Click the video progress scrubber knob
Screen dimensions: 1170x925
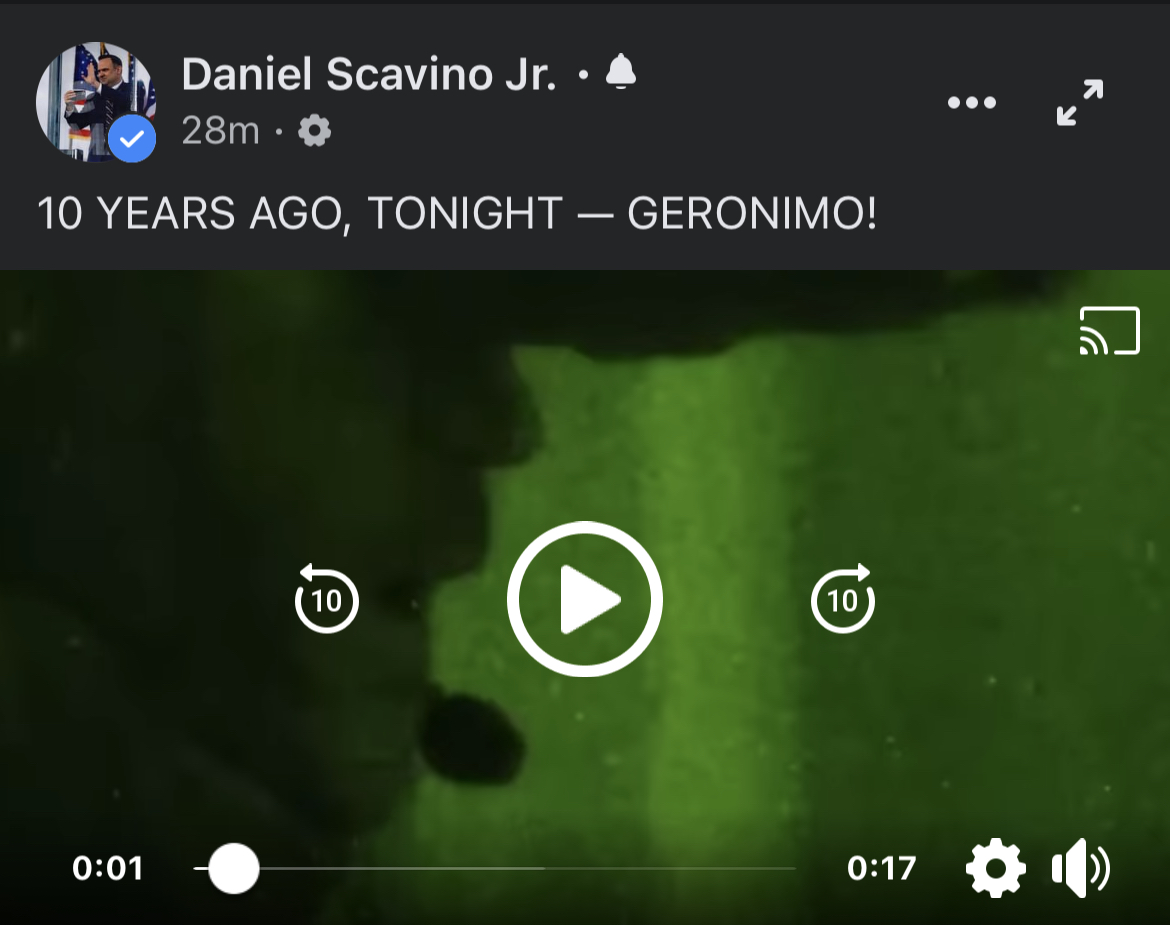pos(234,868)
